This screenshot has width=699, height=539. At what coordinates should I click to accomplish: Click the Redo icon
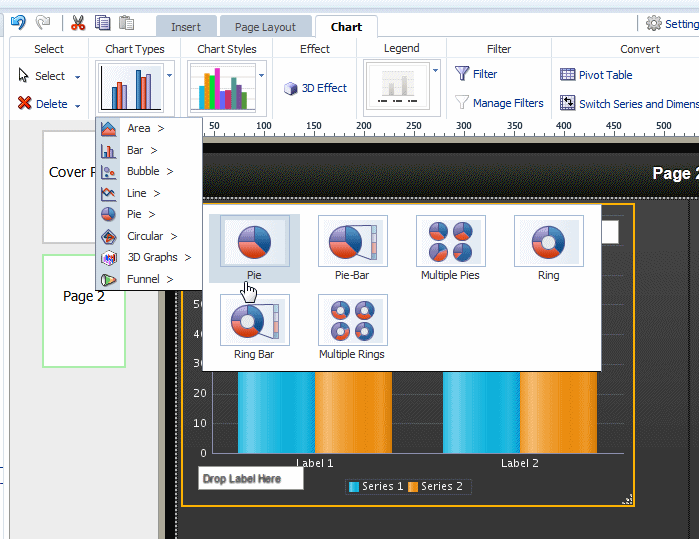pyautogui.click(x=43, y=22)
